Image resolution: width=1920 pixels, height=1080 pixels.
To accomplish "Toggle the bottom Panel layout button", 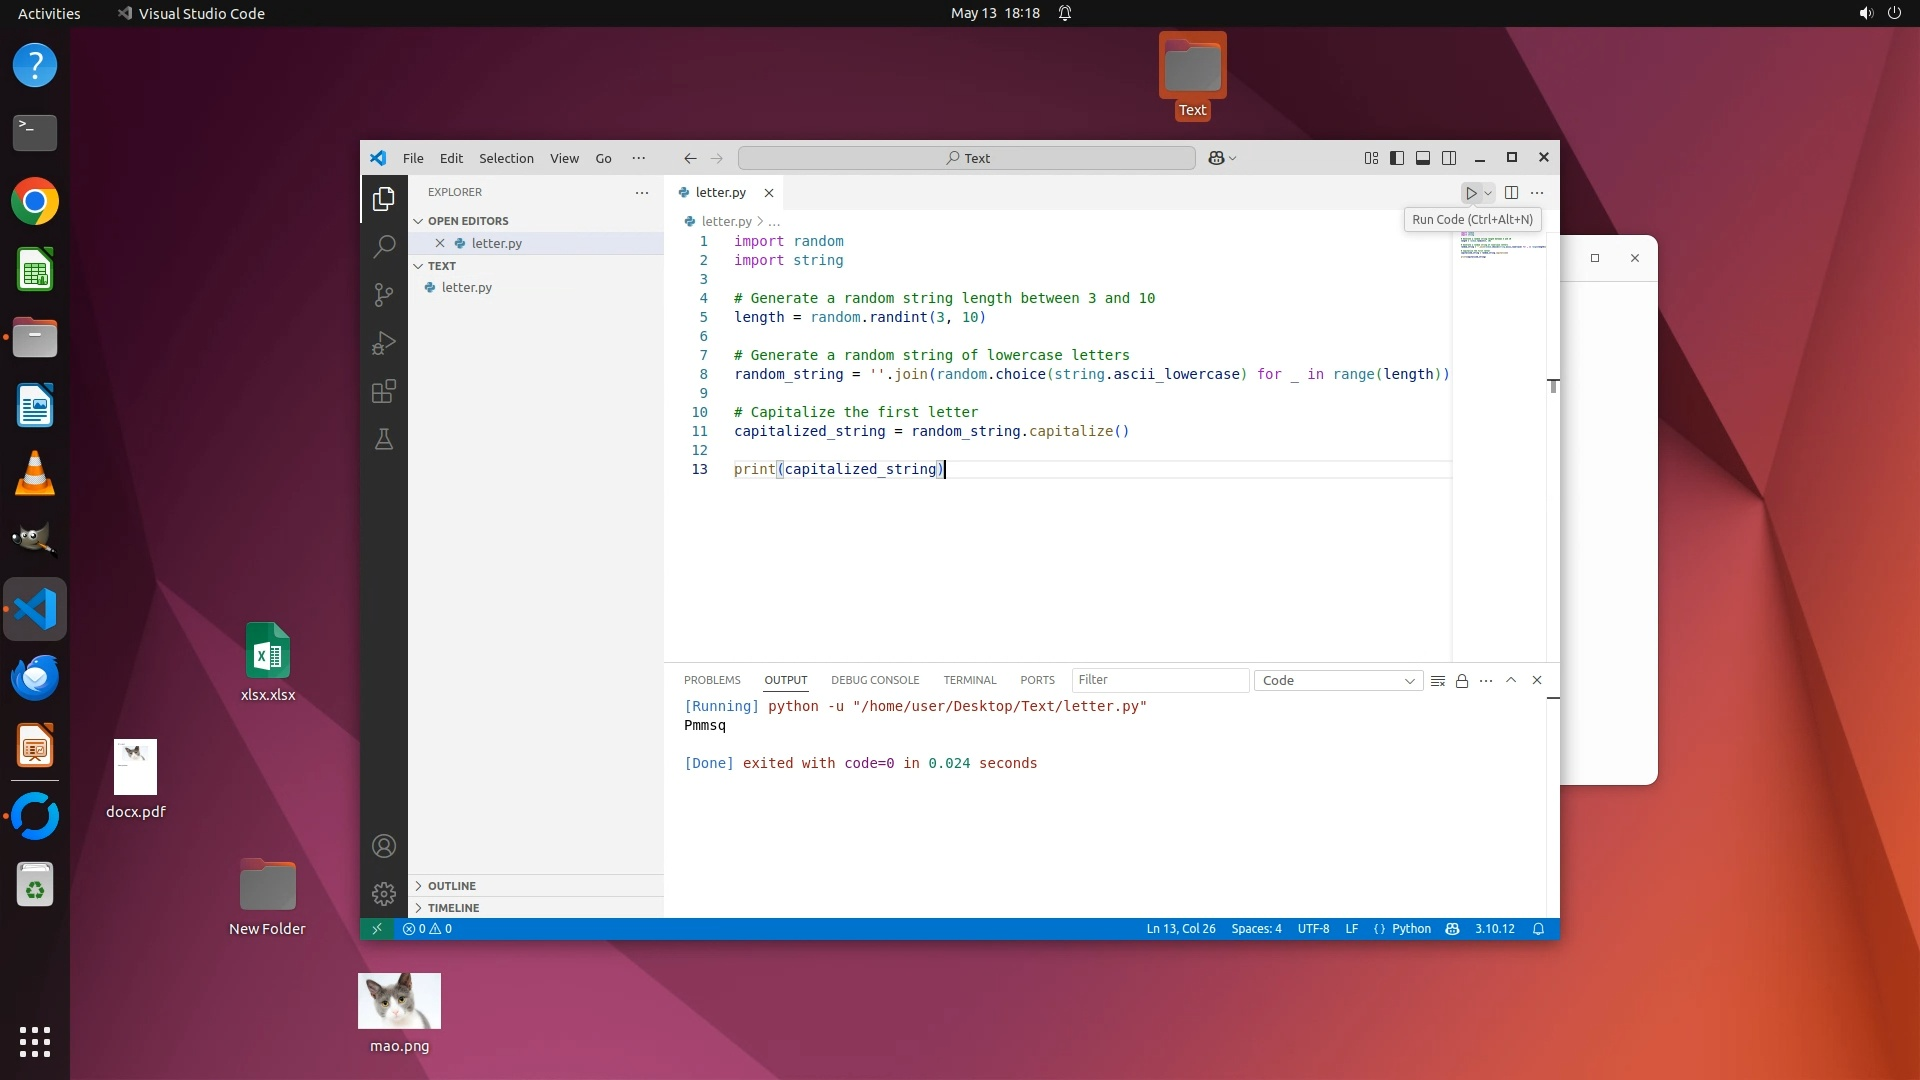I will tap(1423, 158).
